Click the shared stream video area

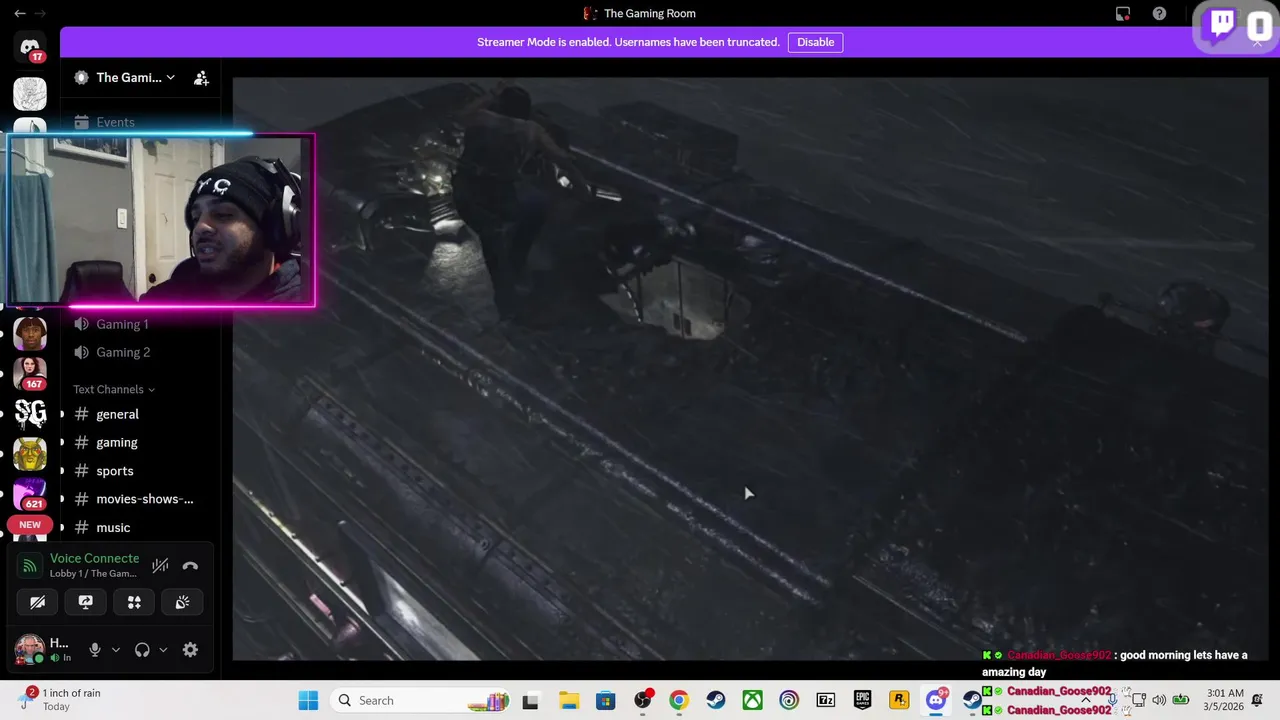tap(750, 368)
